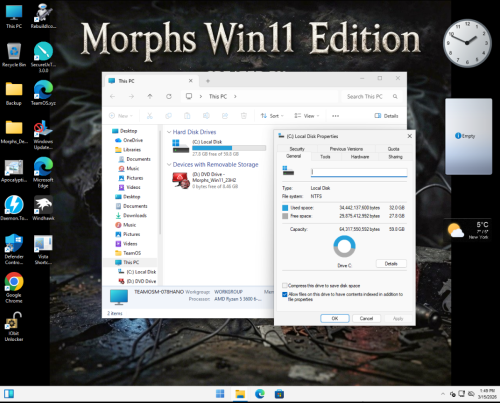This screenshot has width=500, height=403.
Task: Go up one folder level in Explorer
Action: pyautogui.click(x=150, y=96)
